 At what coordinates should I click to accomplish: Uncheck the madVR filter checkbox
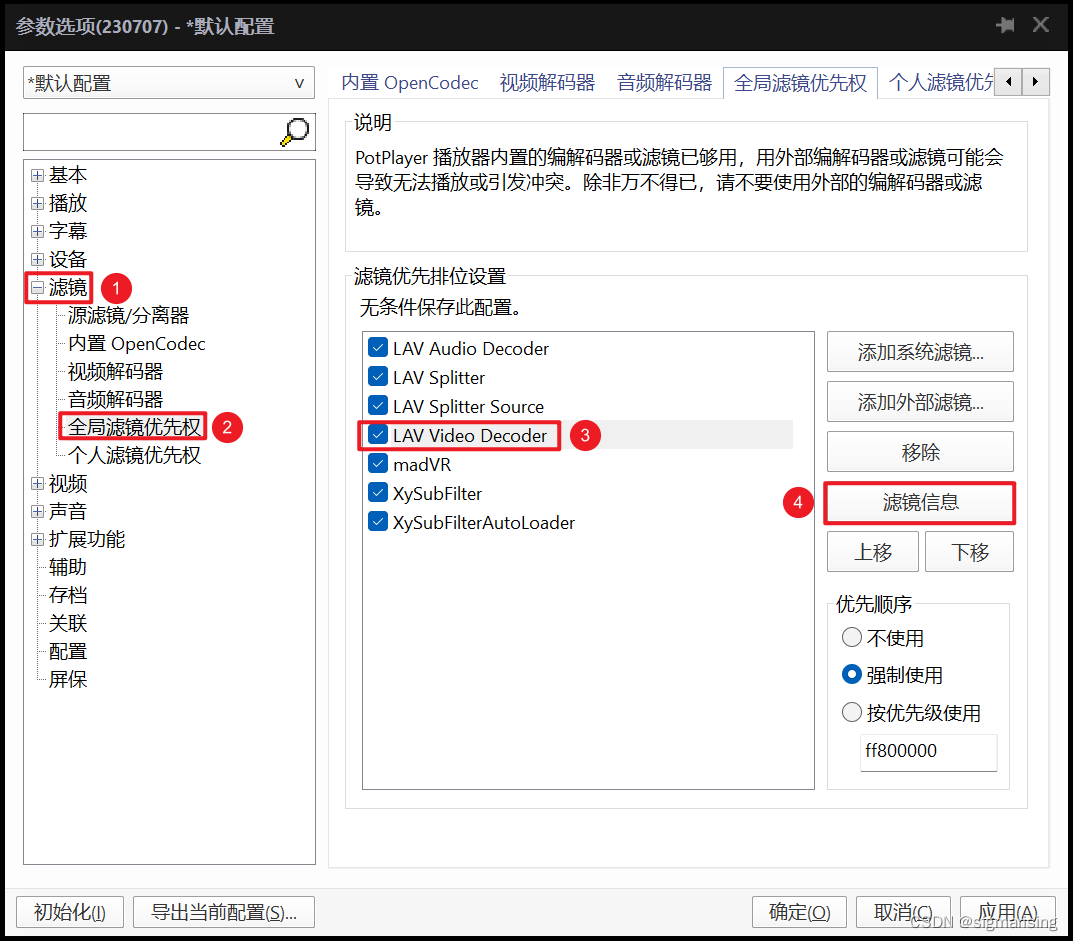378,463
